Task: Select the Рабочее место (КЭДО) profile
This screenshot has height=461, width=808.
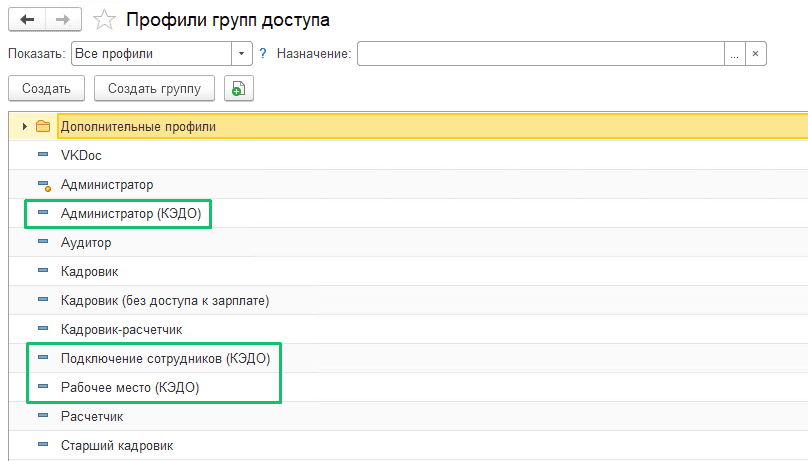Action: tap(130, 387)
